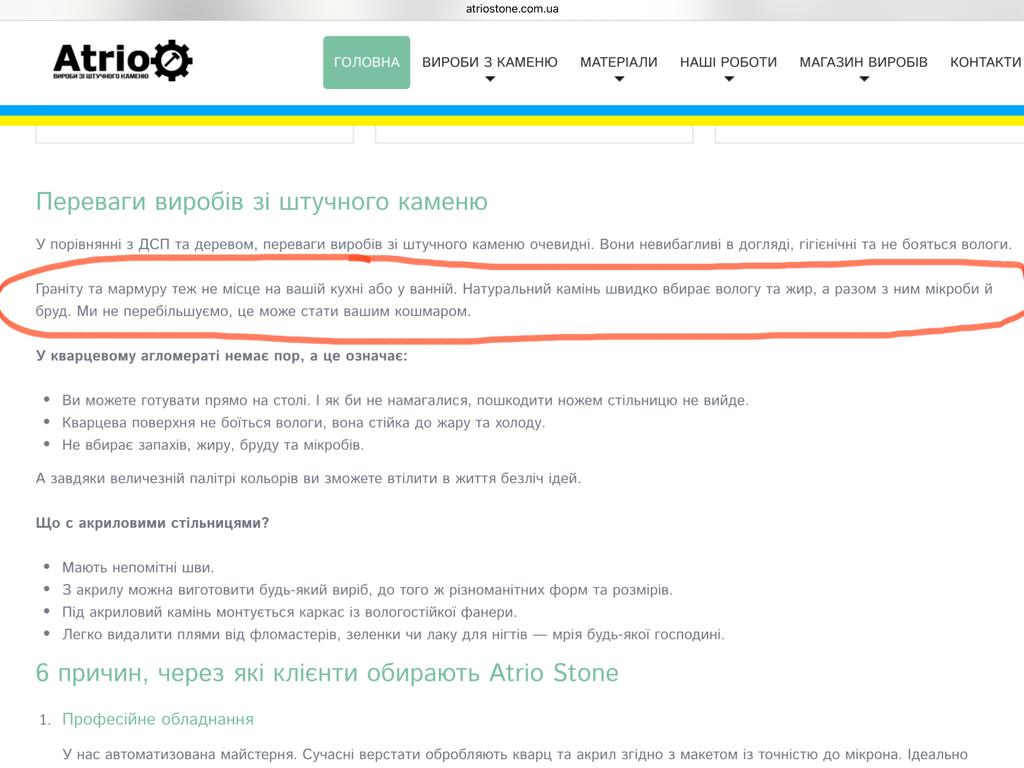Click the bullet Кварцева поверхня не боїться вологи
This screenshot has height=768, width=1024.
pyautogui.click(x=303, y=423)
